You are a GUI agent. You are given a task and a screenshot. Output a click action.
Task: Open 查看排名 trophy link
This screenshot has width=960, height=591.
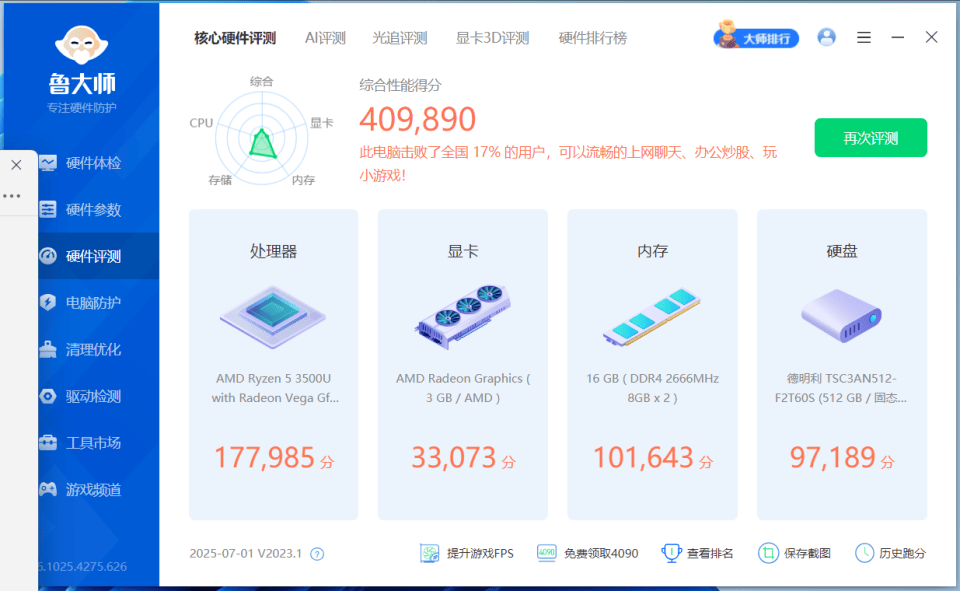click(x=698, y=553)
